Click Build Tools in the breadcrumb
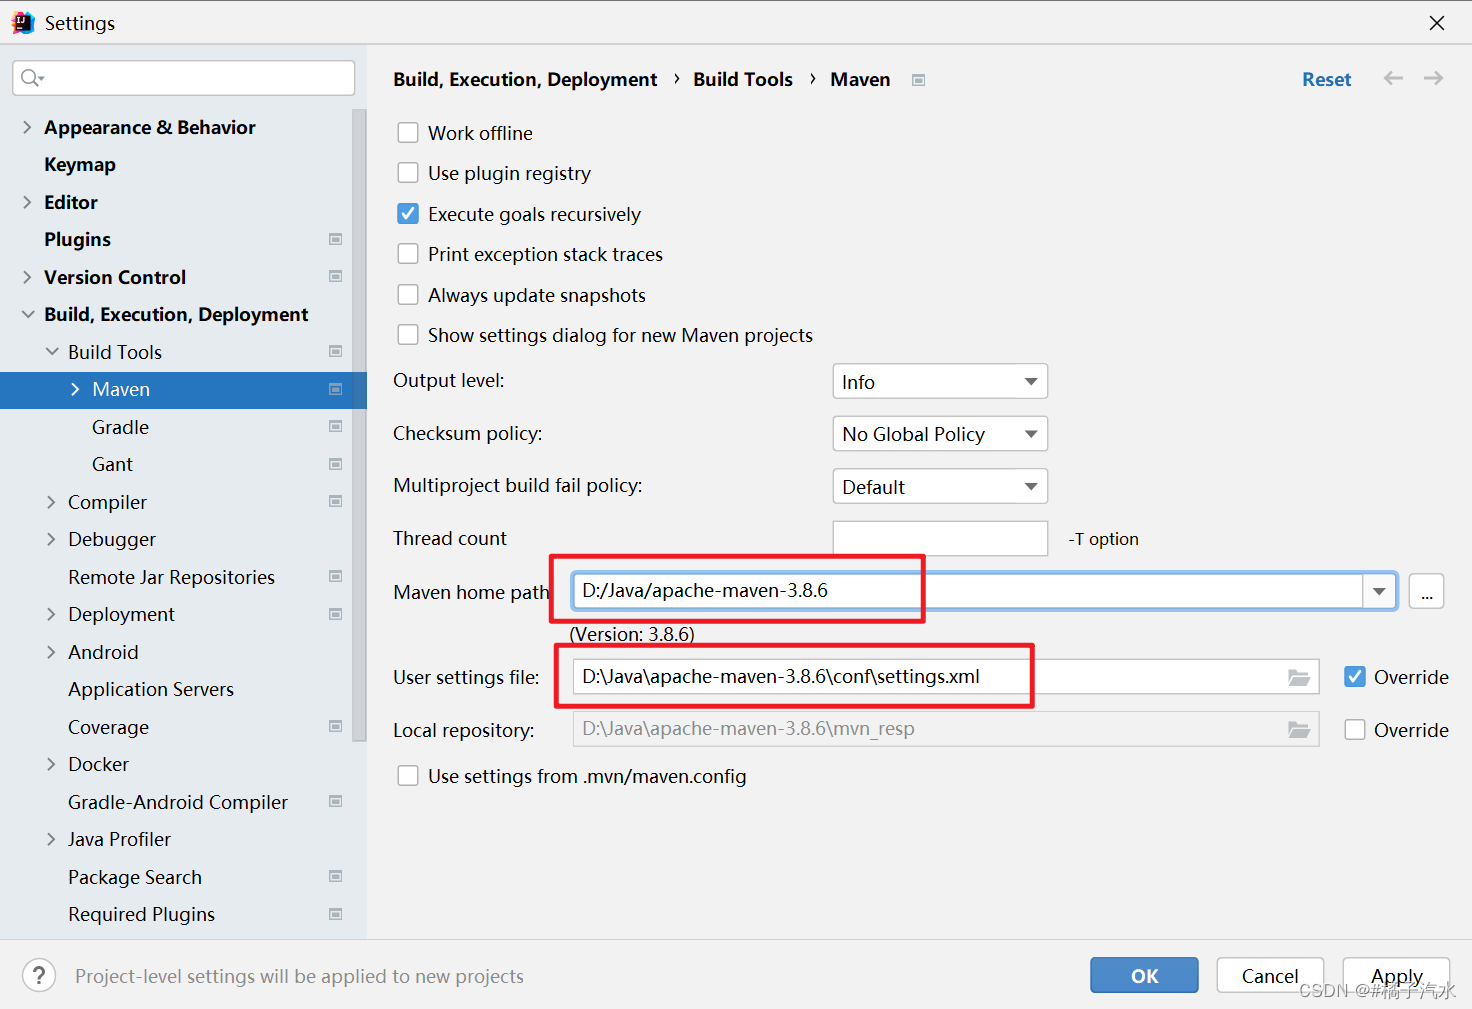Screen dimensions: 1472x1009 click(743, 79)
